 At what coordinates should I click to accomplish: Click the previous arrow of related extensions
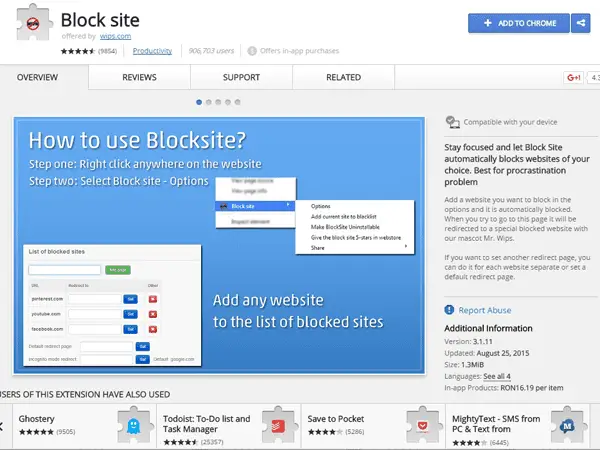point(2,426)
